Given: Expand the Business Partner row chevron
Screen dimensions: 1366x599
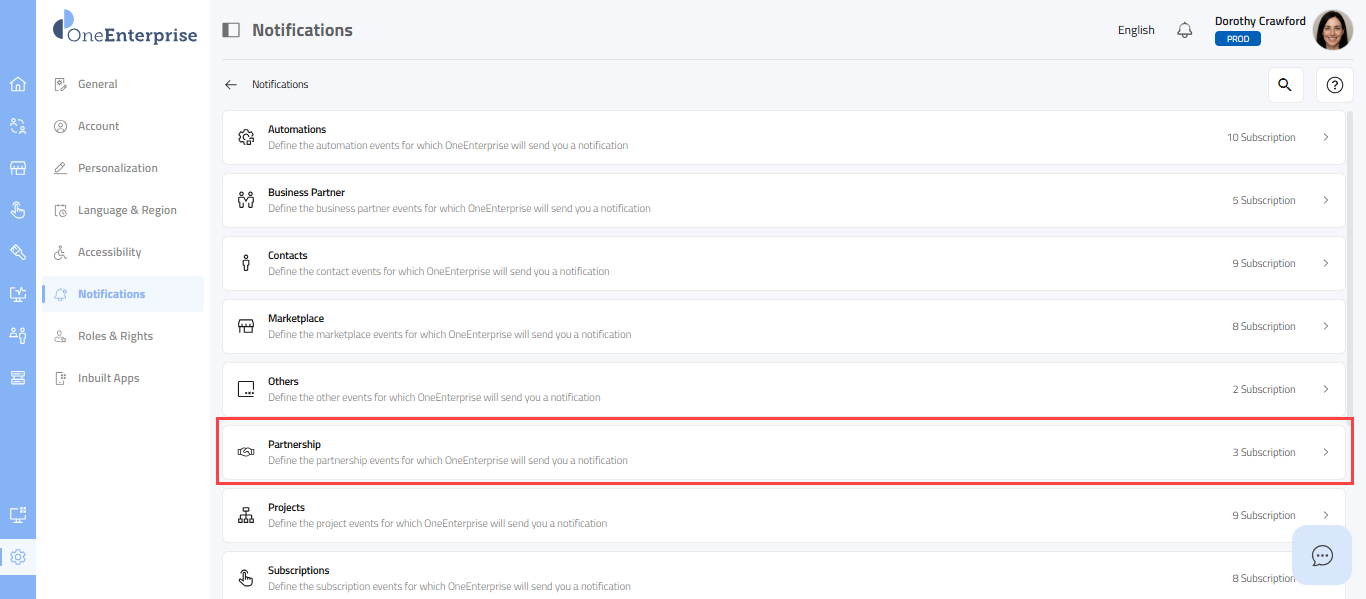Looking at the screenshot, I should [x=1326, y=200].
